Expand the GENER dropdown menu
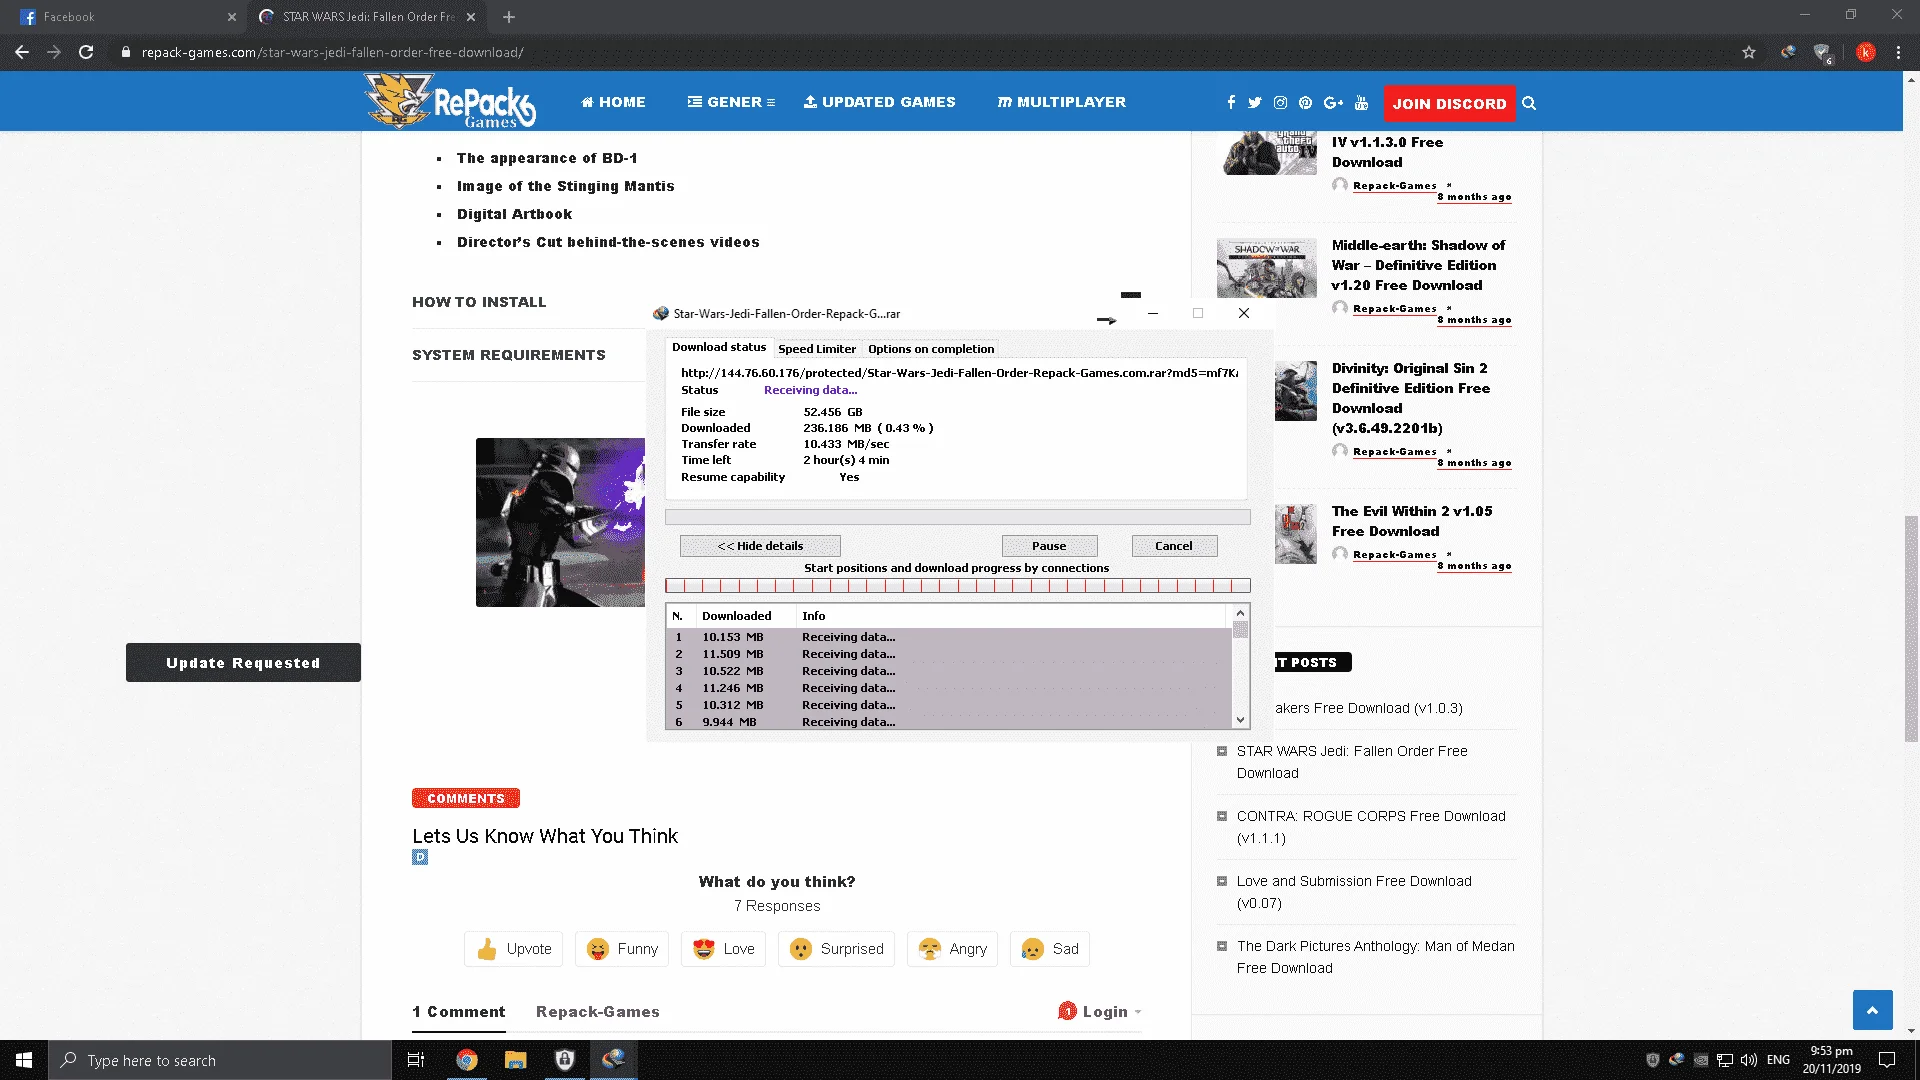 tap(731, 102)
